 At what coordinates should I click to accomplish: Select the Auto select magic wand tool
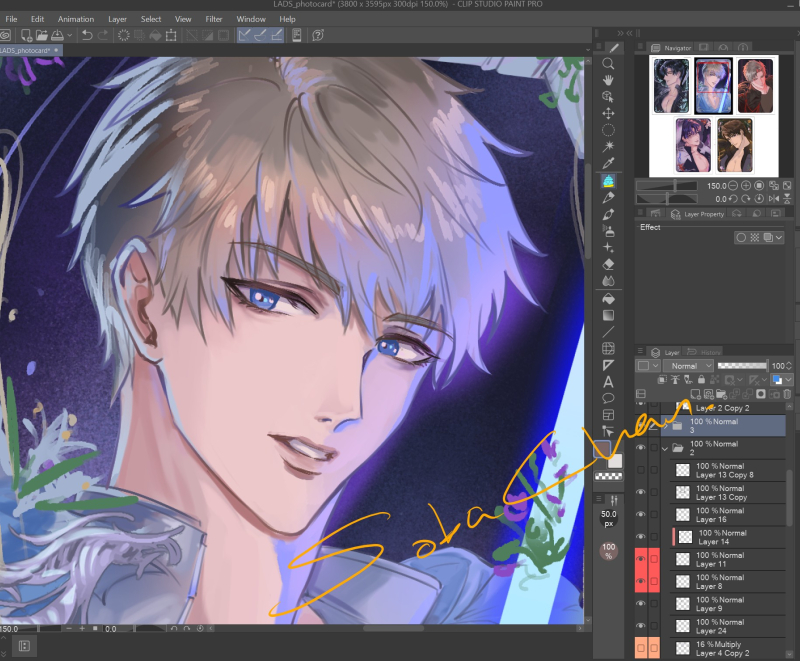pos(608,147)
